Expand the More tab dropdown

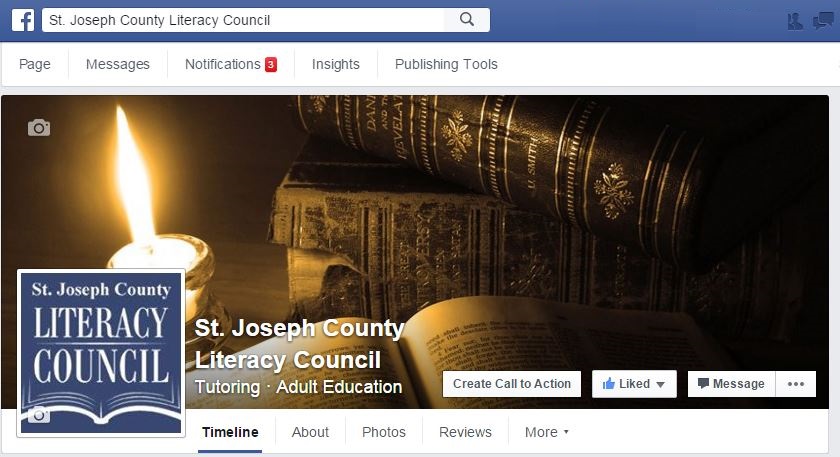pyautogui.click(x=546, y=432)
